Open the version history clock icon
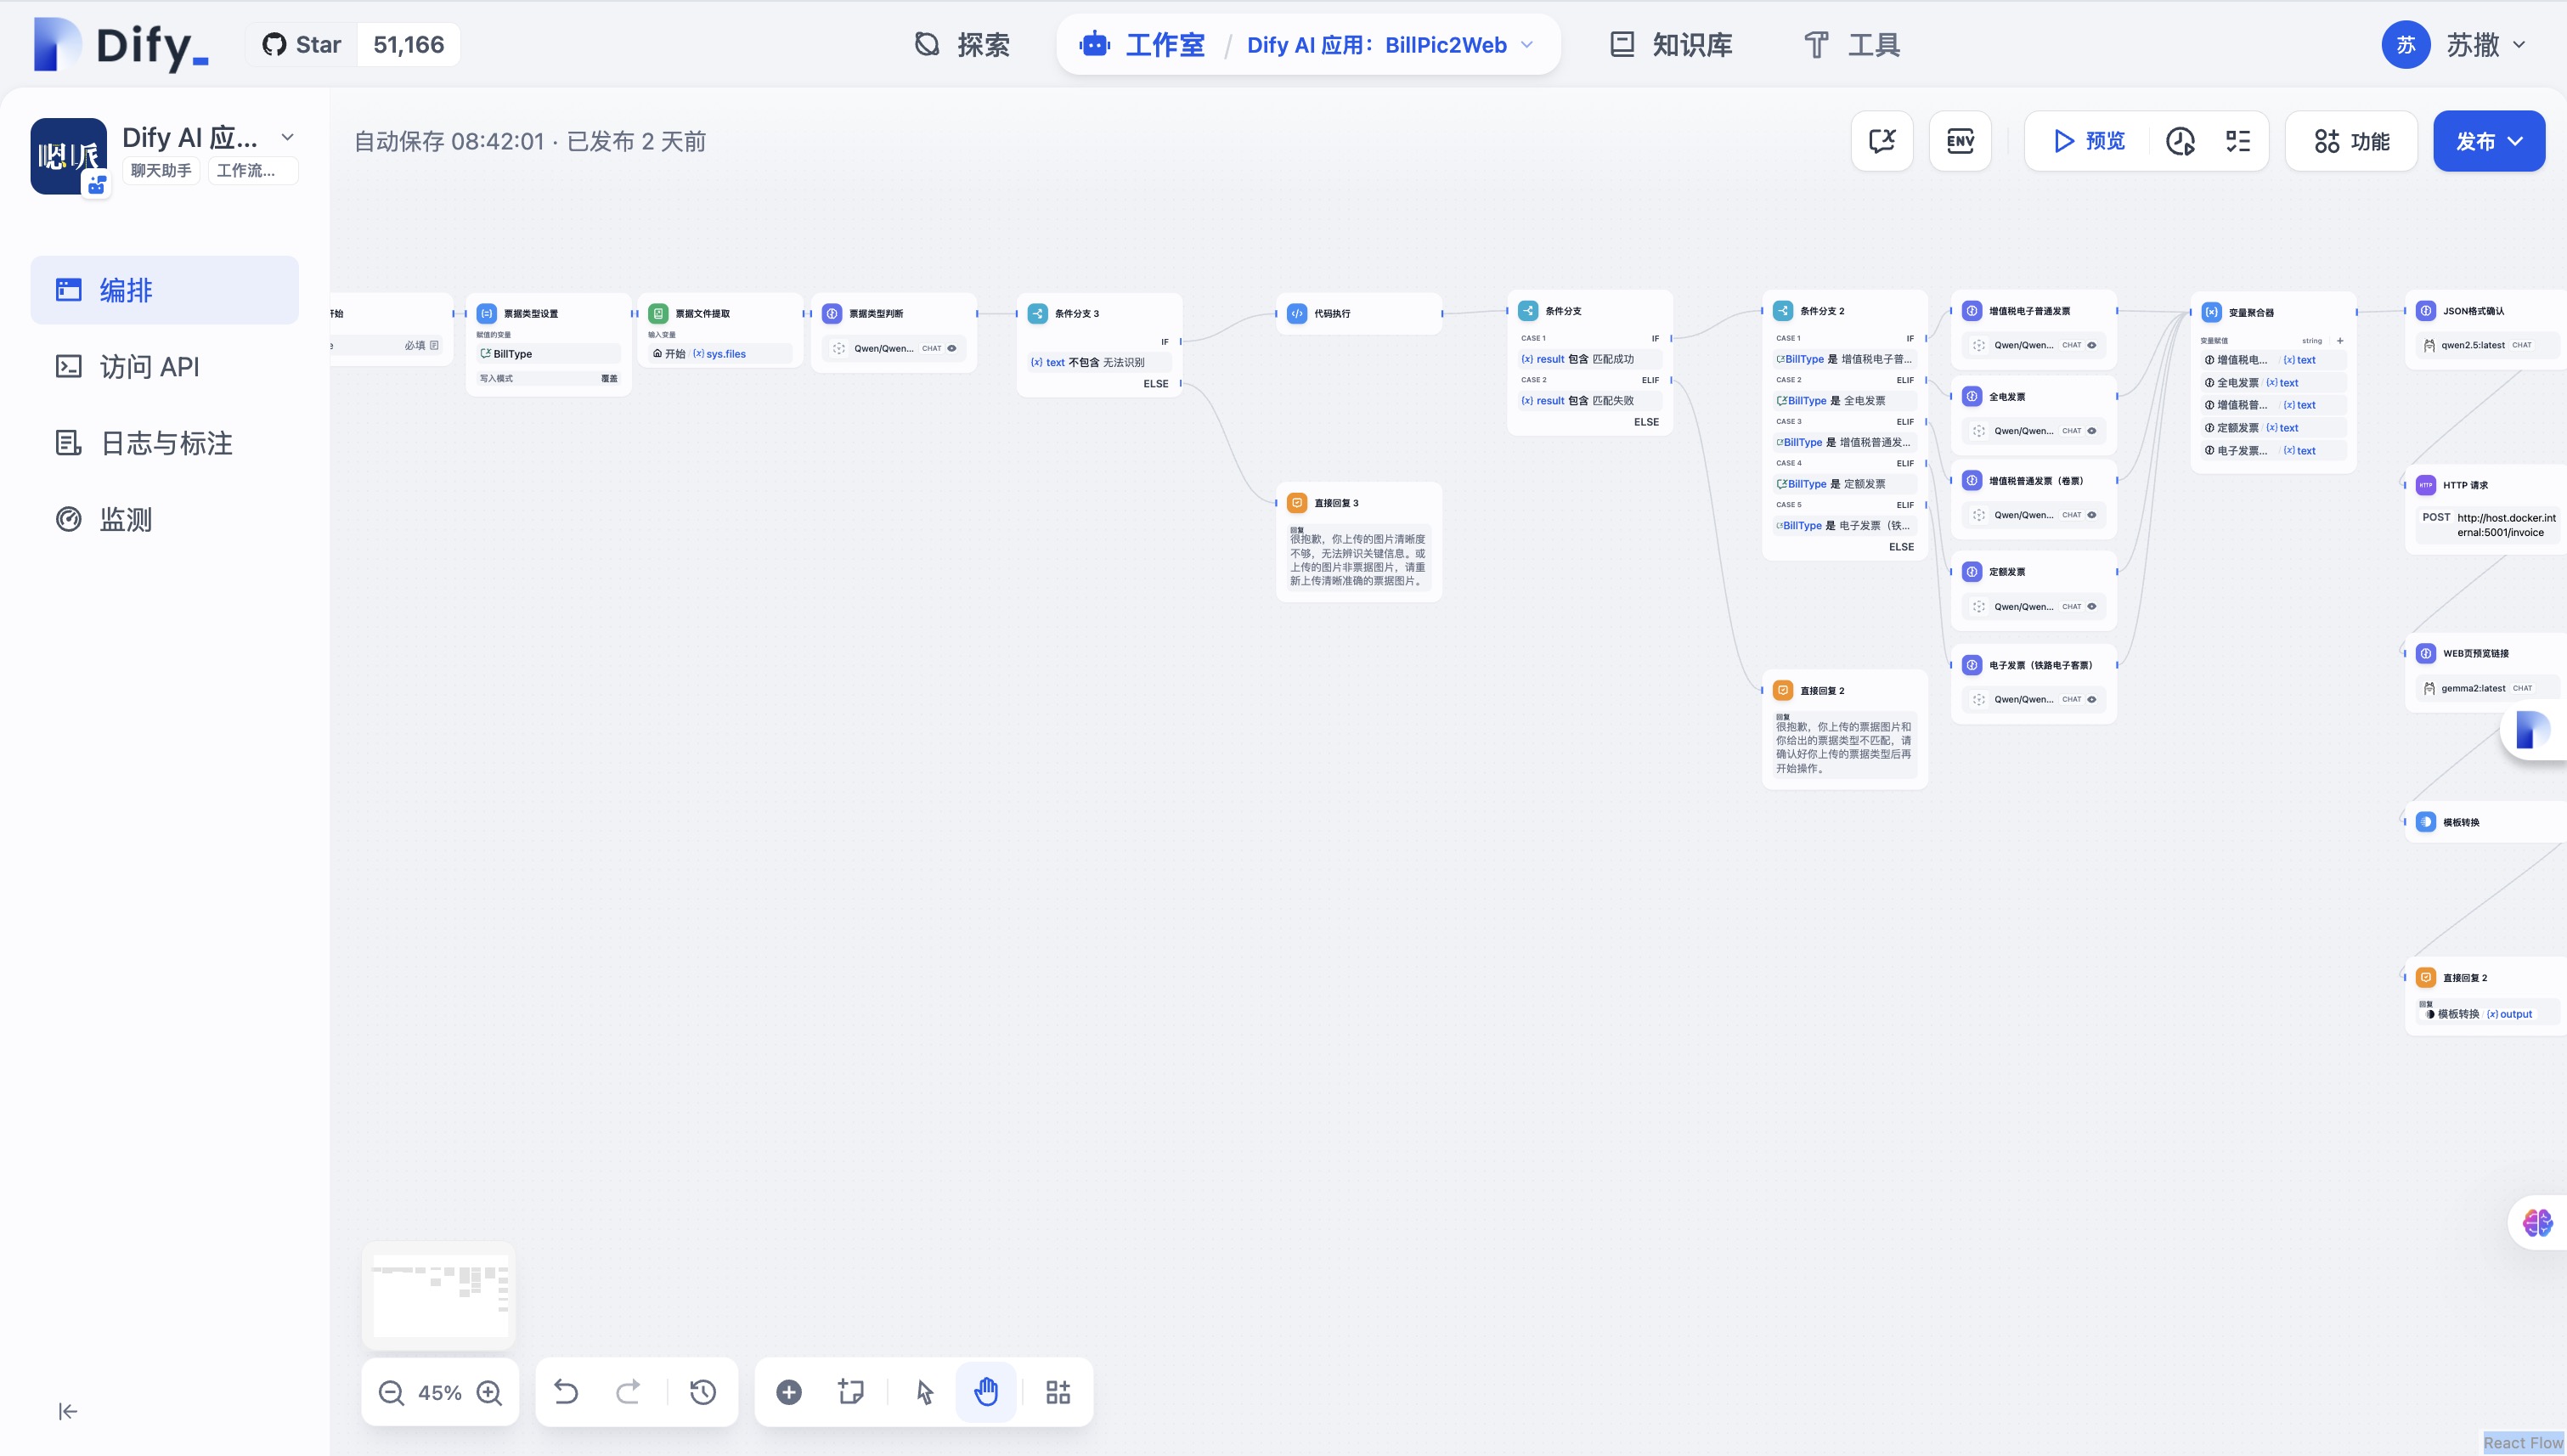The width and height of the screenshot is (2567, 1456). (x=703, y=1392)
